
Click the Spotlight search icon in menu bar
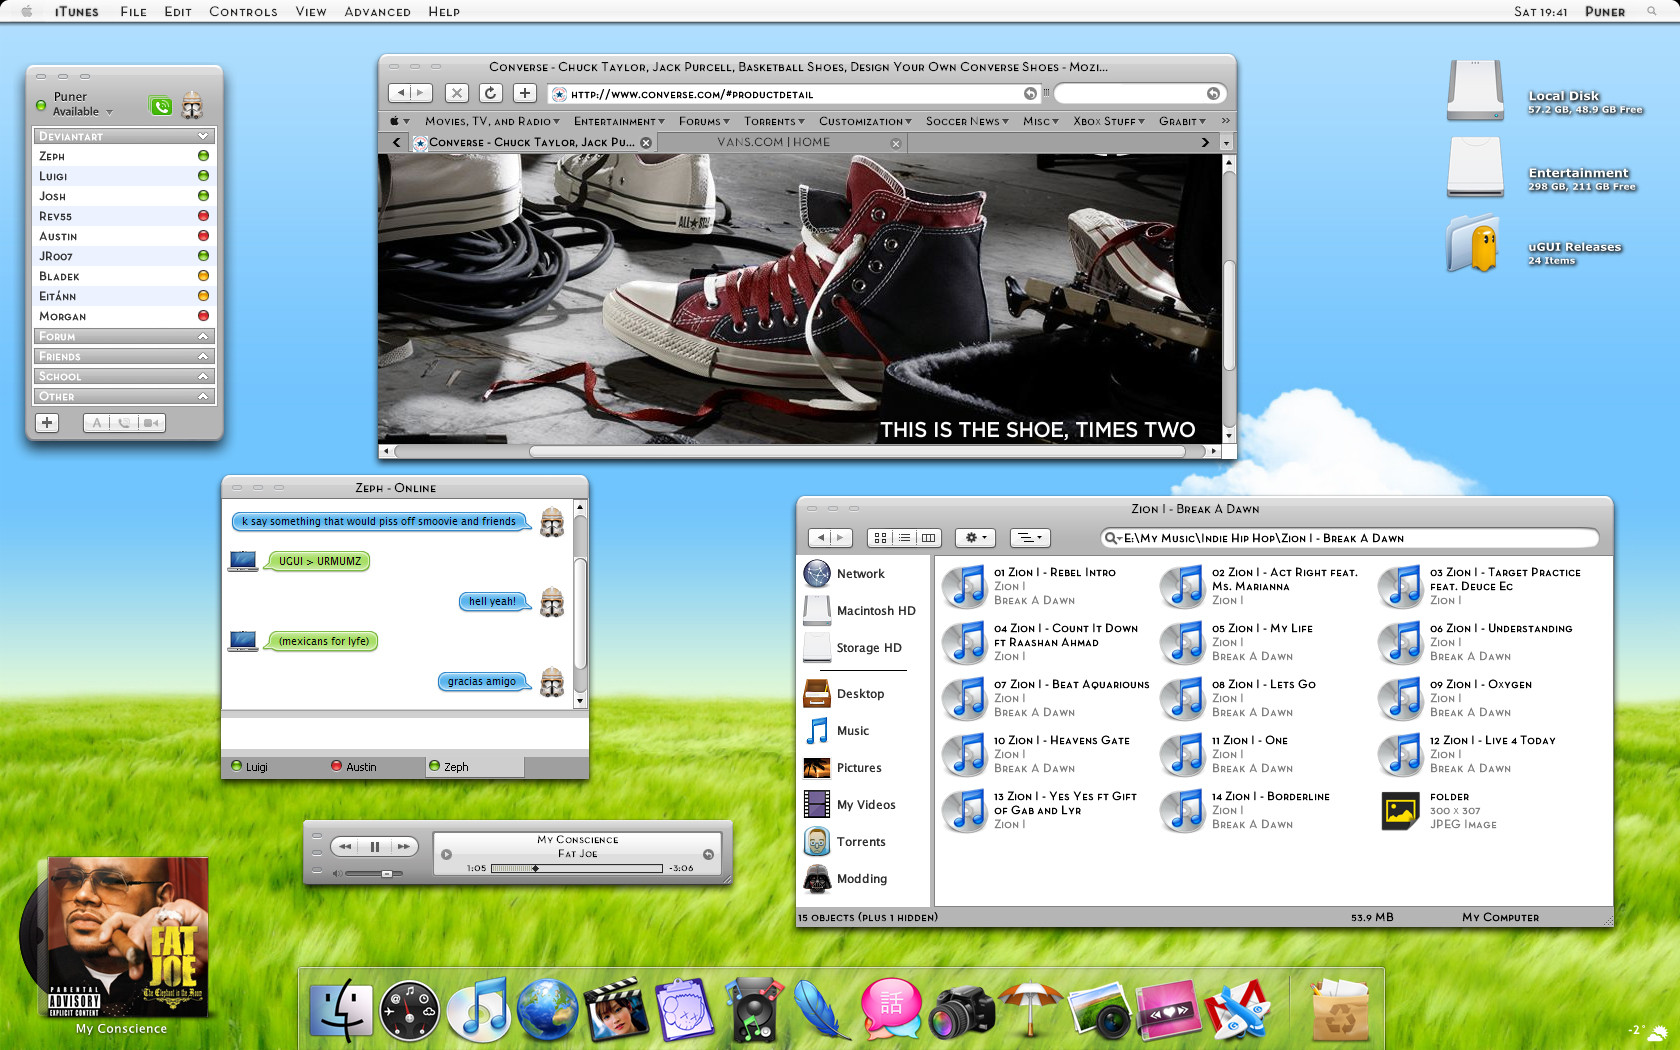pyautogui.click(x=1652, y=11)
